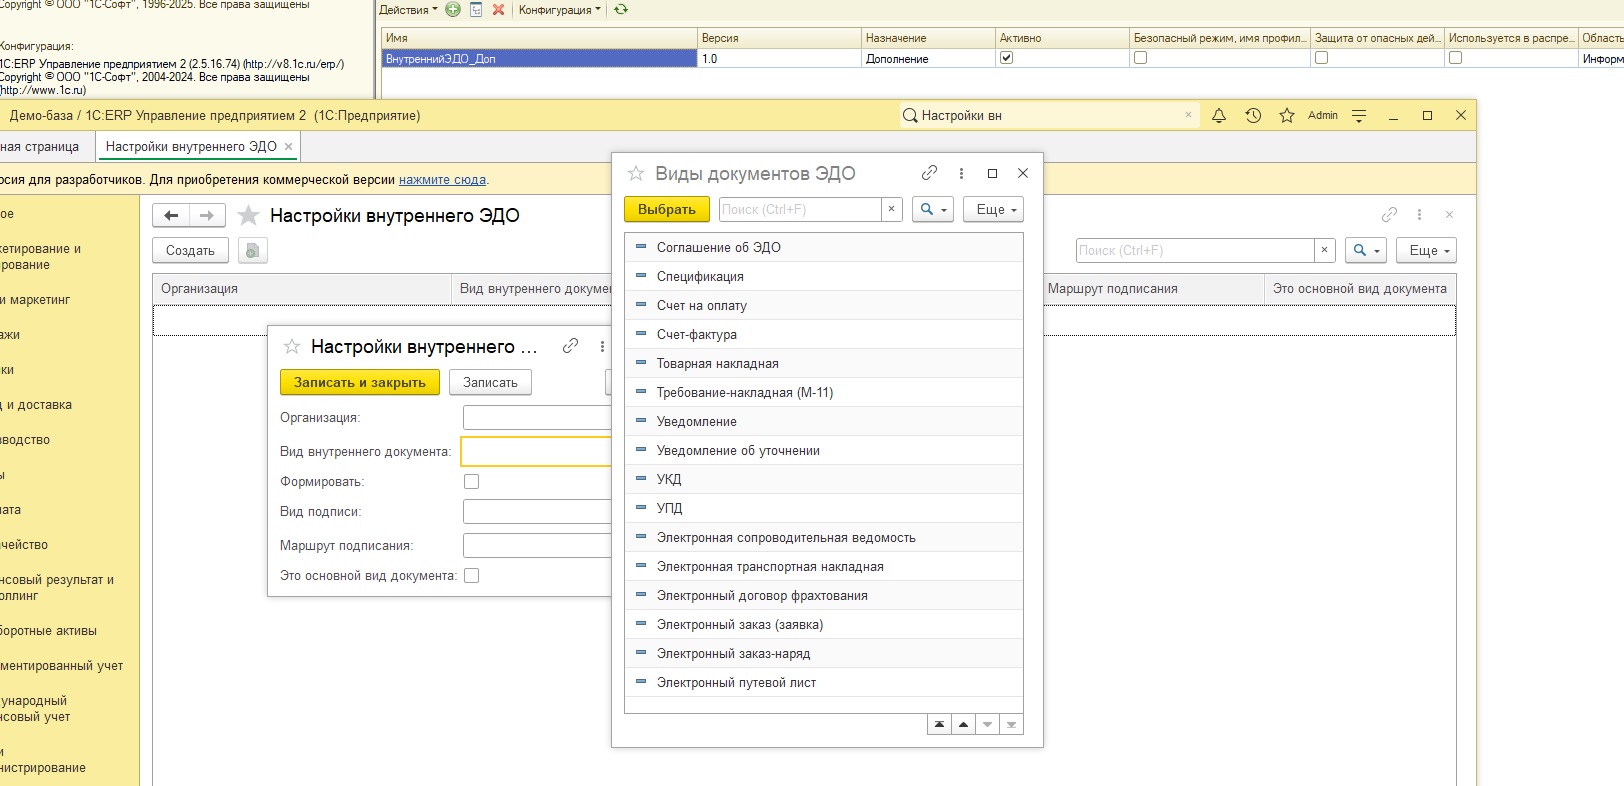The width and height of the screenshot is (1624, 786).
Task: Jump to the first list item arrow
Action: pos(939,725)
